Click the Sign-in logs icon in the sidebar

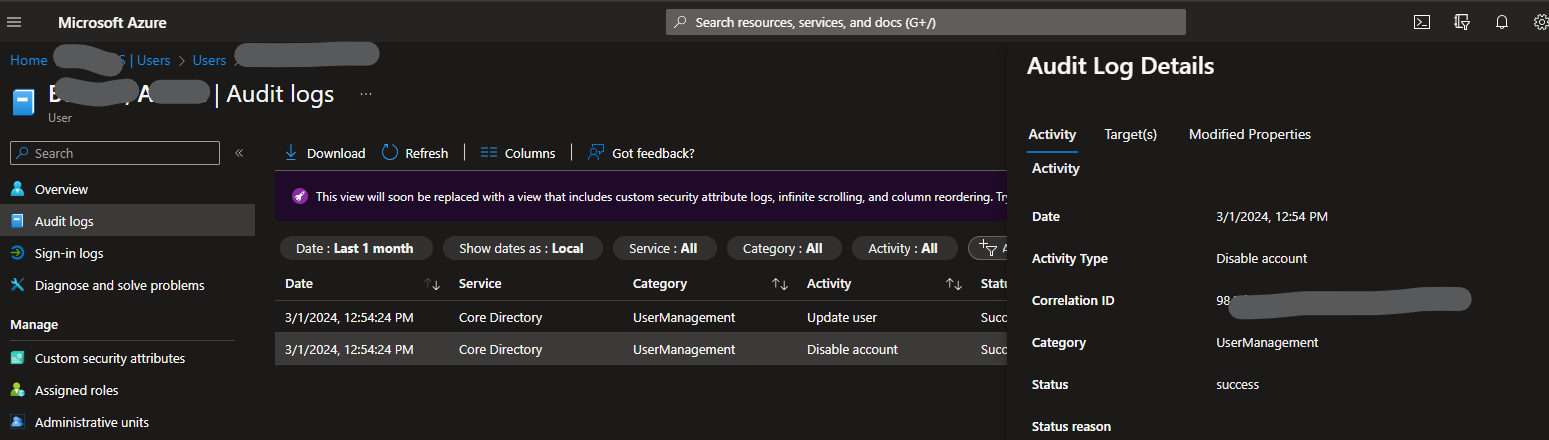(18, 253)
